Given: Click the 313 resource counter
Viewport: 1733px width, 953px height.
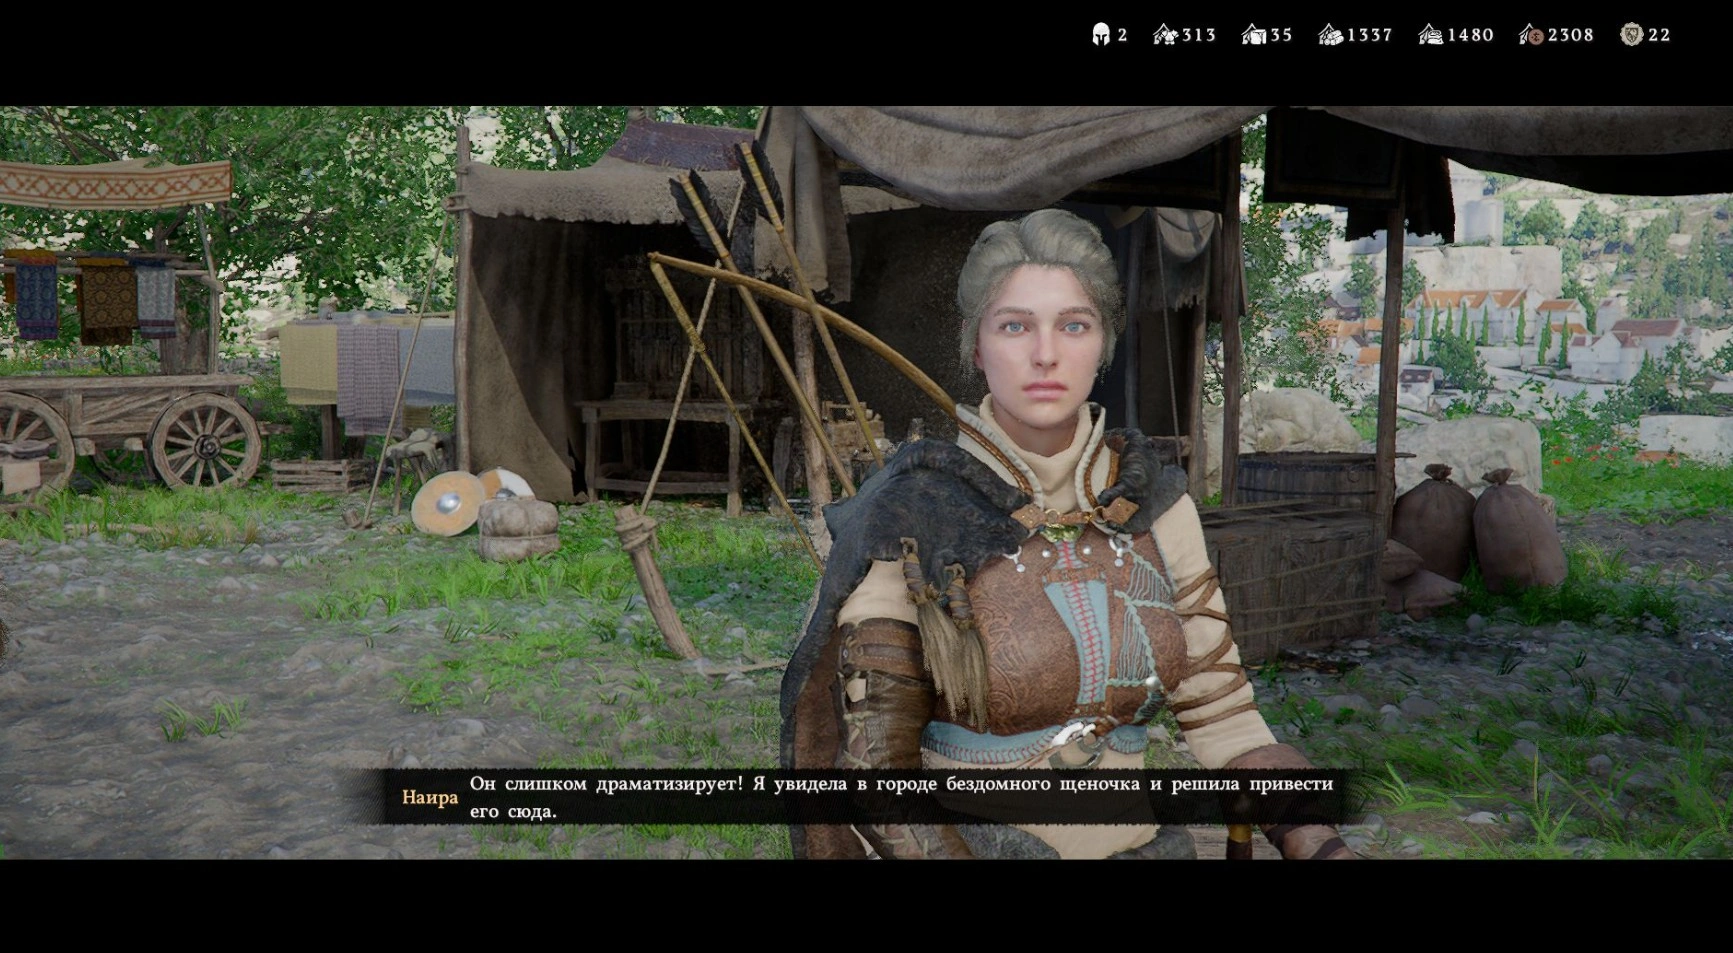Looking at the screenshot, I should [x=1199, y=35].
